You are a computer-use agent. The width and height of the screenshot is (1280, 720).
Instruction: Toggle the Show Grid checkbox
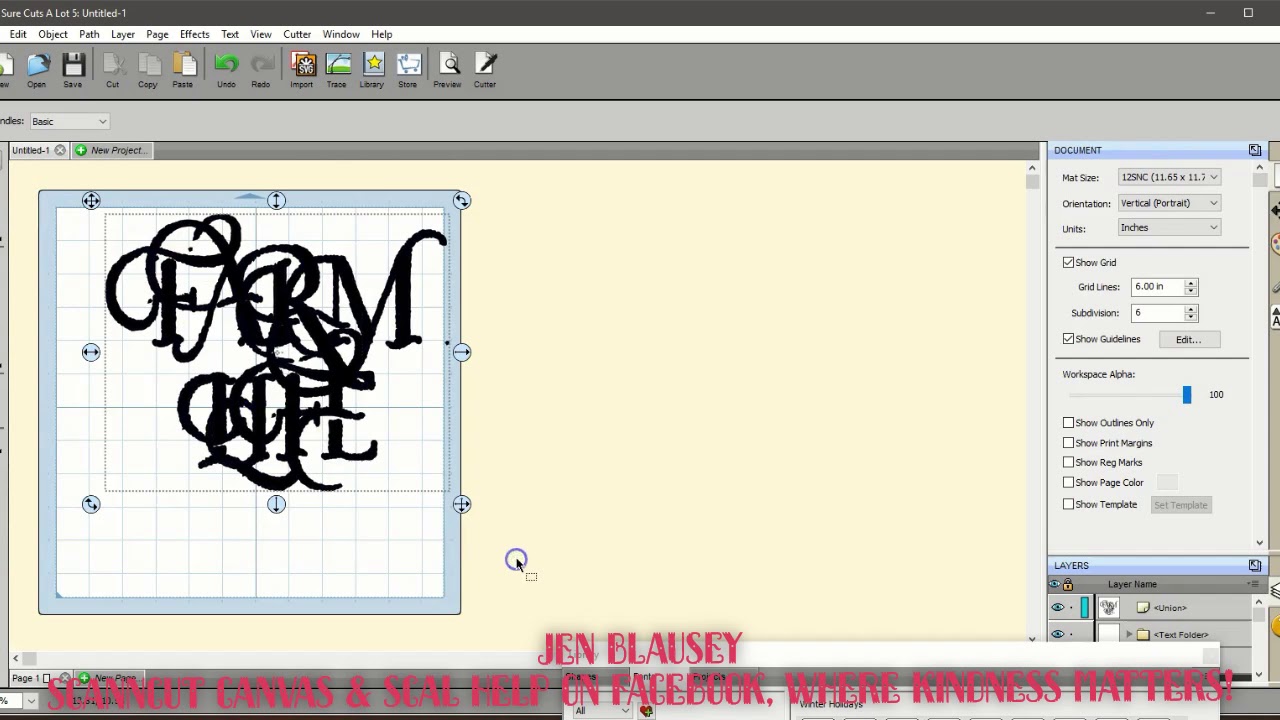tap(1068, 263)
